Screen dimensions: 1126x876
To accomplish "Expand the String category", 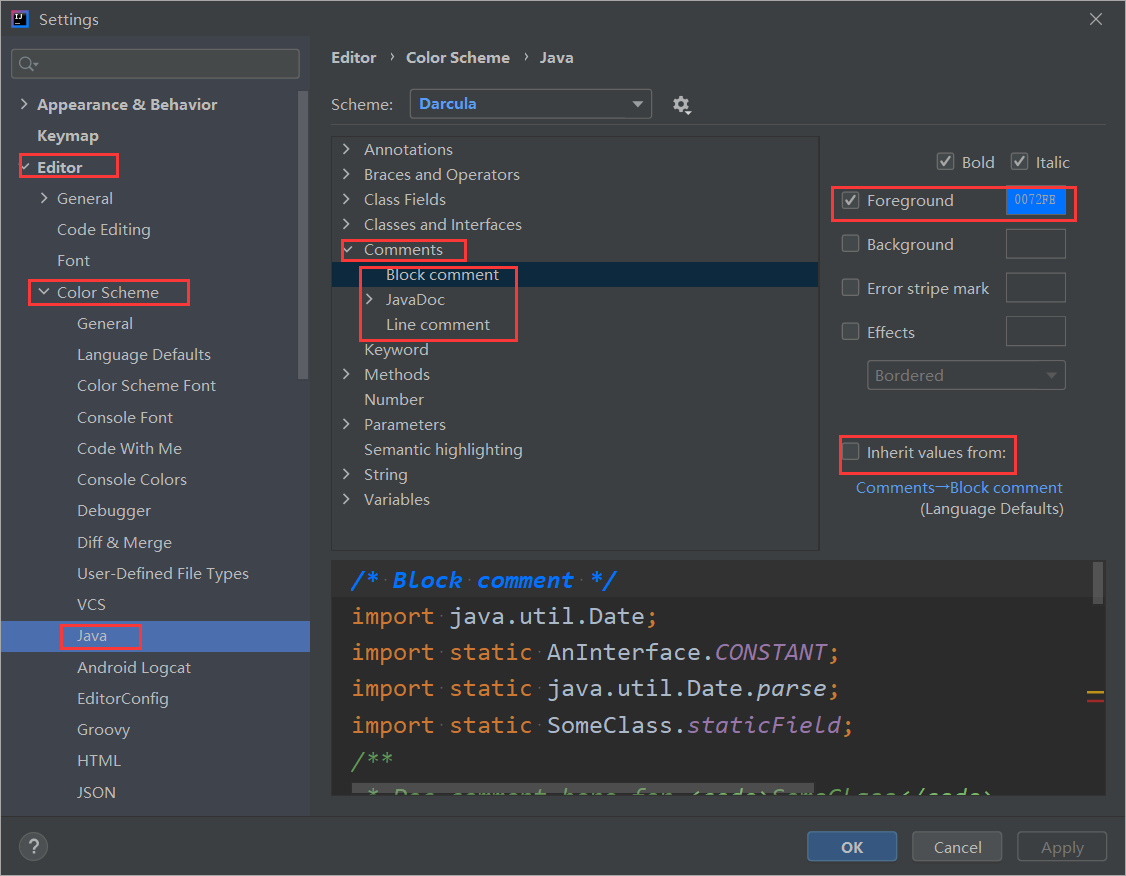I will pos(347,474).
